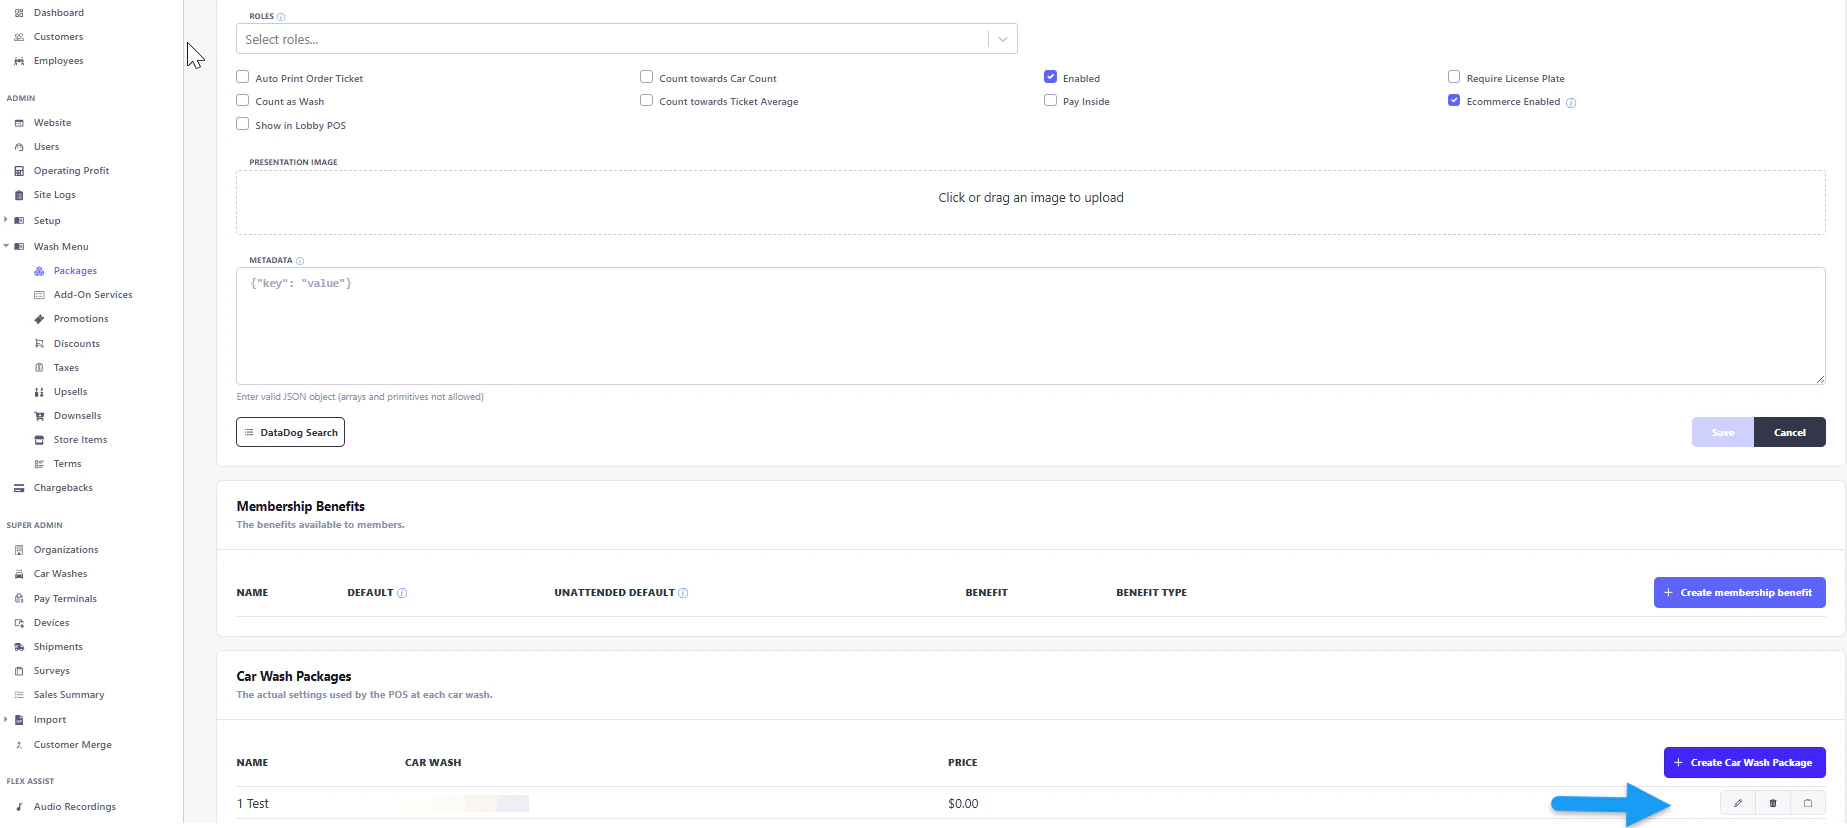Open the Taxes menu item

66,368
